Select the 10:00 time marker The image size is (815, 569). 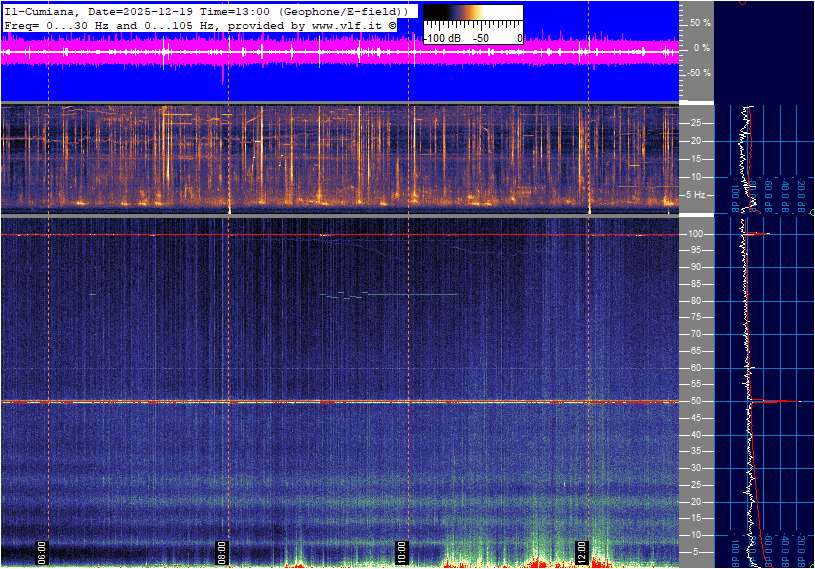point(401,549)
